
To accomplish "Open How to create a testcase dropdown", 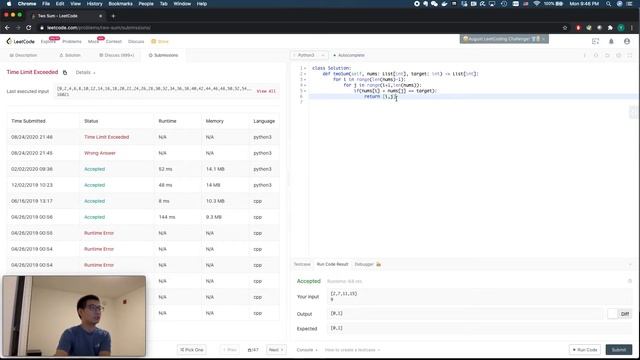I will click(352, 350).
